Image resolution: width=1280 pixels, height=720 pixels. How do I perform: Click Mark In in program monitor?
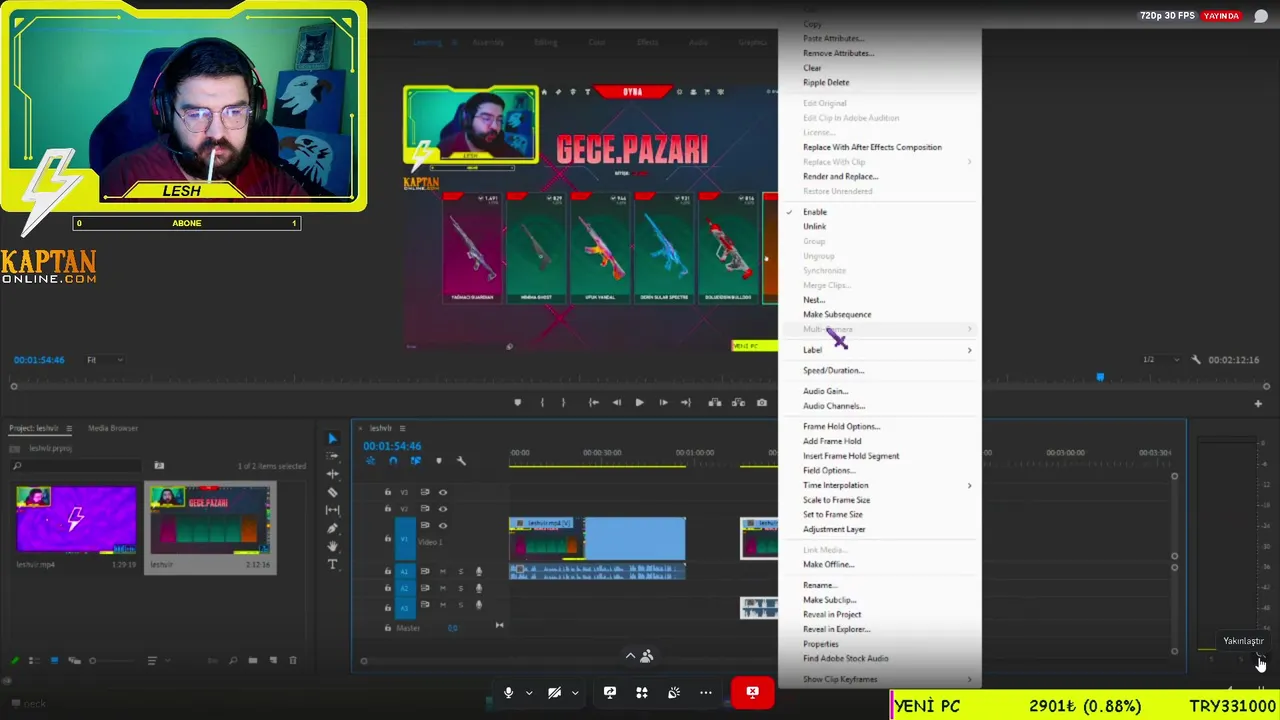[542, 403]
